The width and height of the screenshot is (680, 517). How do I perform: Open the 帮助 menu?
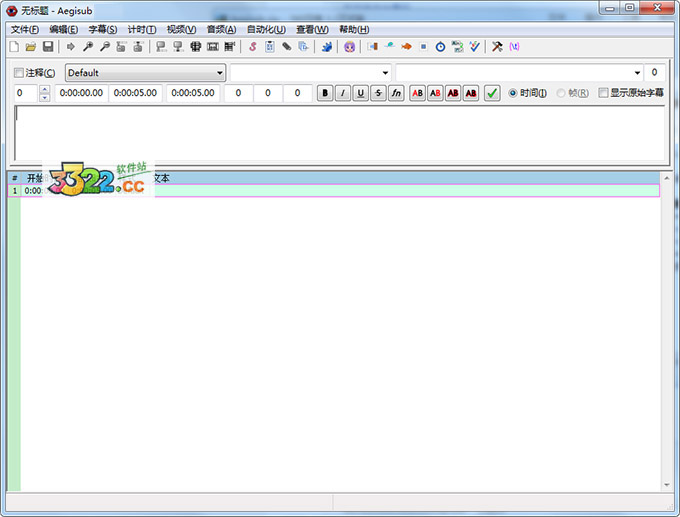pos(354,29)
